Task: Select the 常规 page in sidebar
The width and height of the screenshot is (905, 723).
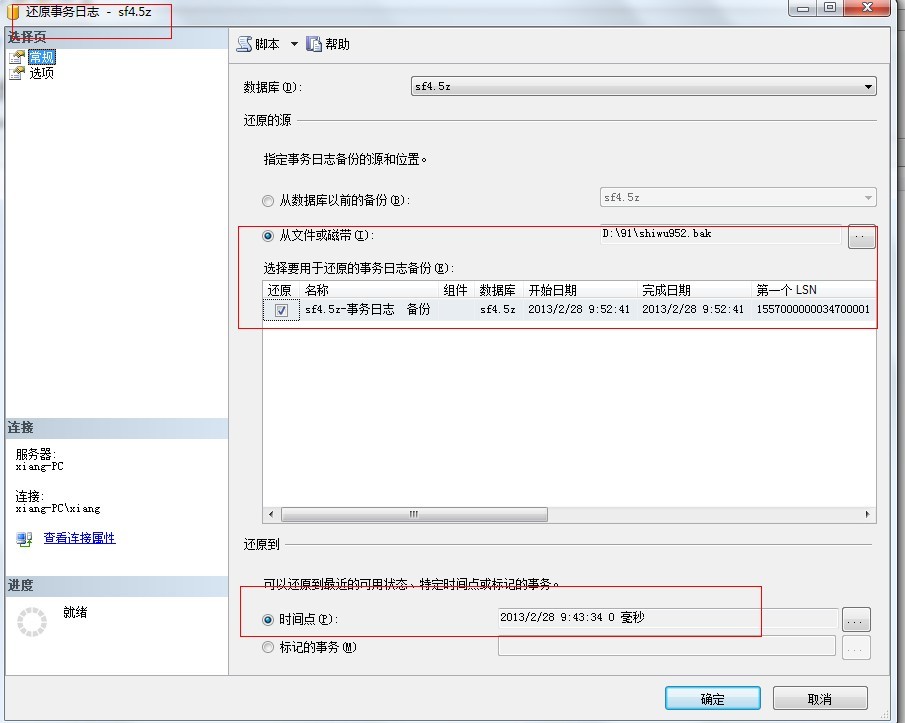Action: point(42,57)
